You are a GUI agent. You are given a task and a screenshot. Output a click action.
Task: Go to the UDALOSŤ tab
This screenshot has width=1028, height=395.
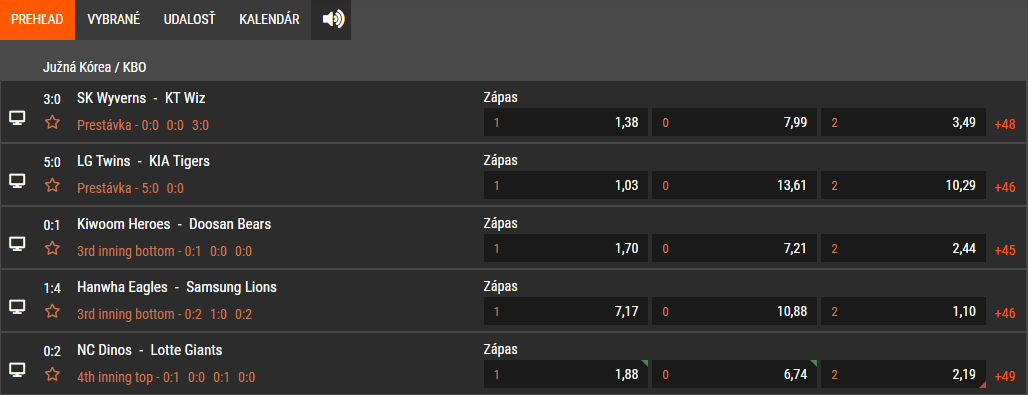point(189,20)
